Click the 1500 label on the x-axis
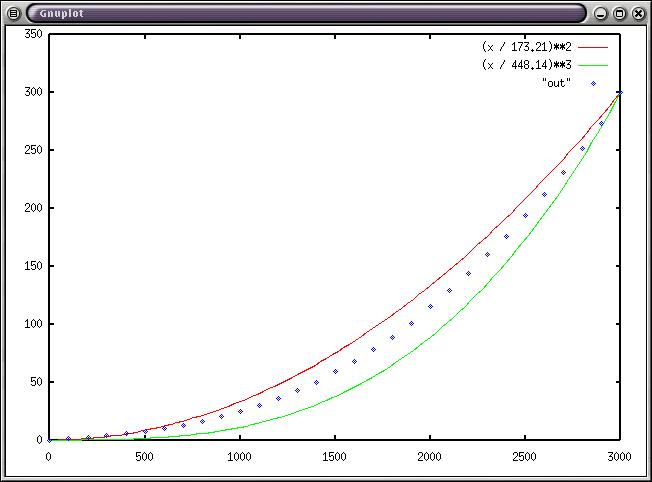This screenshot has width=652, height=482. (334, 456)
